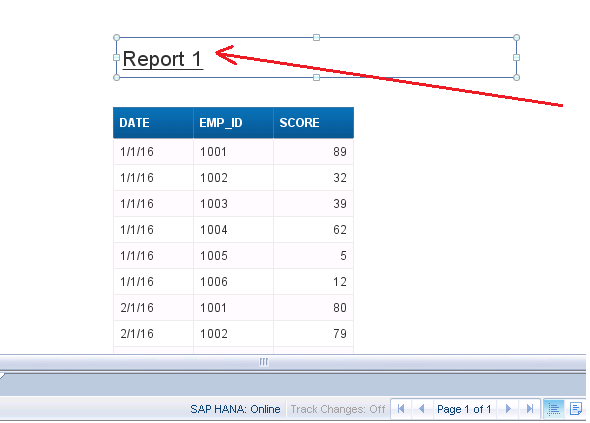This screenshot has height=423, width=590.
Task: Switch to quick display mode
Action: coord(554,409)
